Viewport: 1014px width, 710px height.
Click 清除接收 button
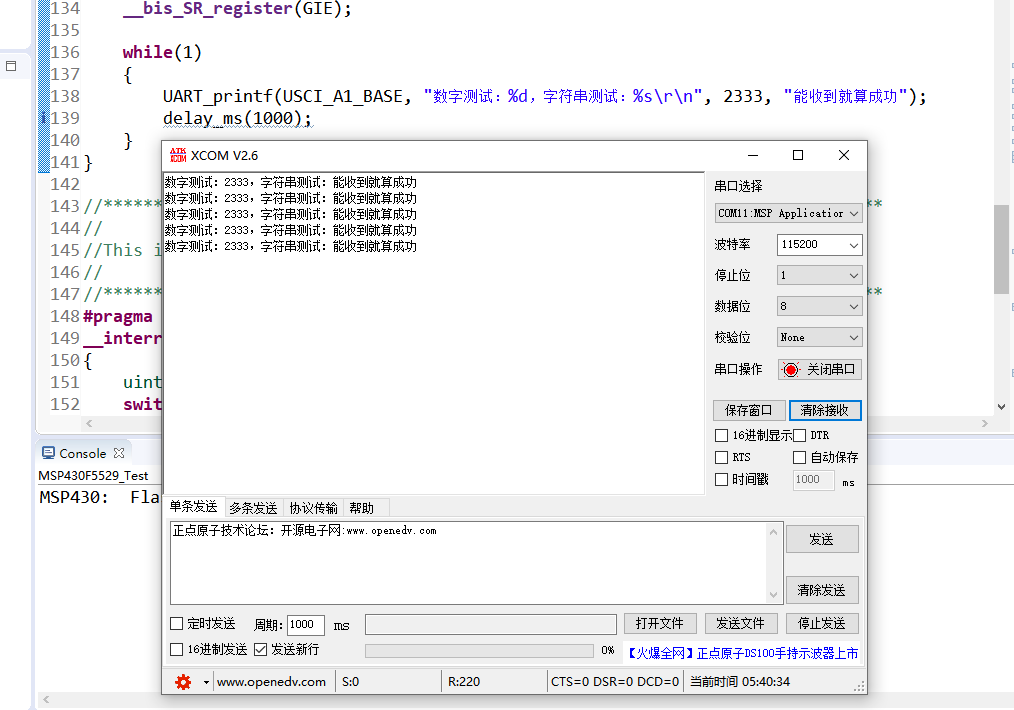825,410
